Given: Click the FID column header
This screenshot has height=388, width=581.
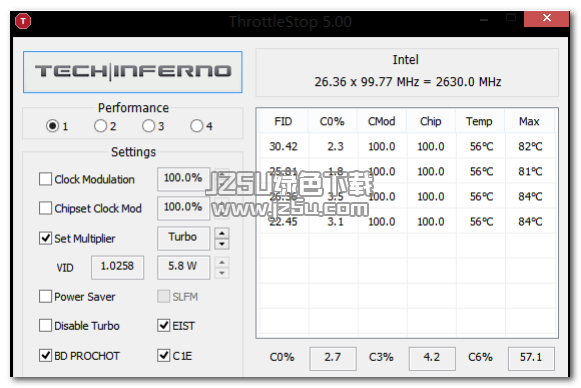Looking at the screenshot, I should pos(283,121).
